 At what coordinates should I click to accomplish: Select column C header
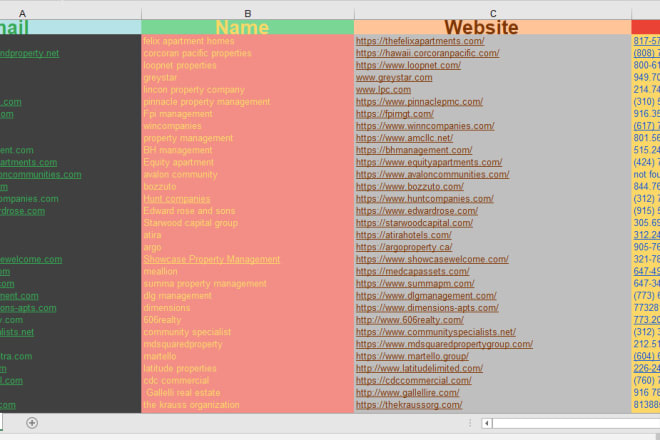[492, 13]
